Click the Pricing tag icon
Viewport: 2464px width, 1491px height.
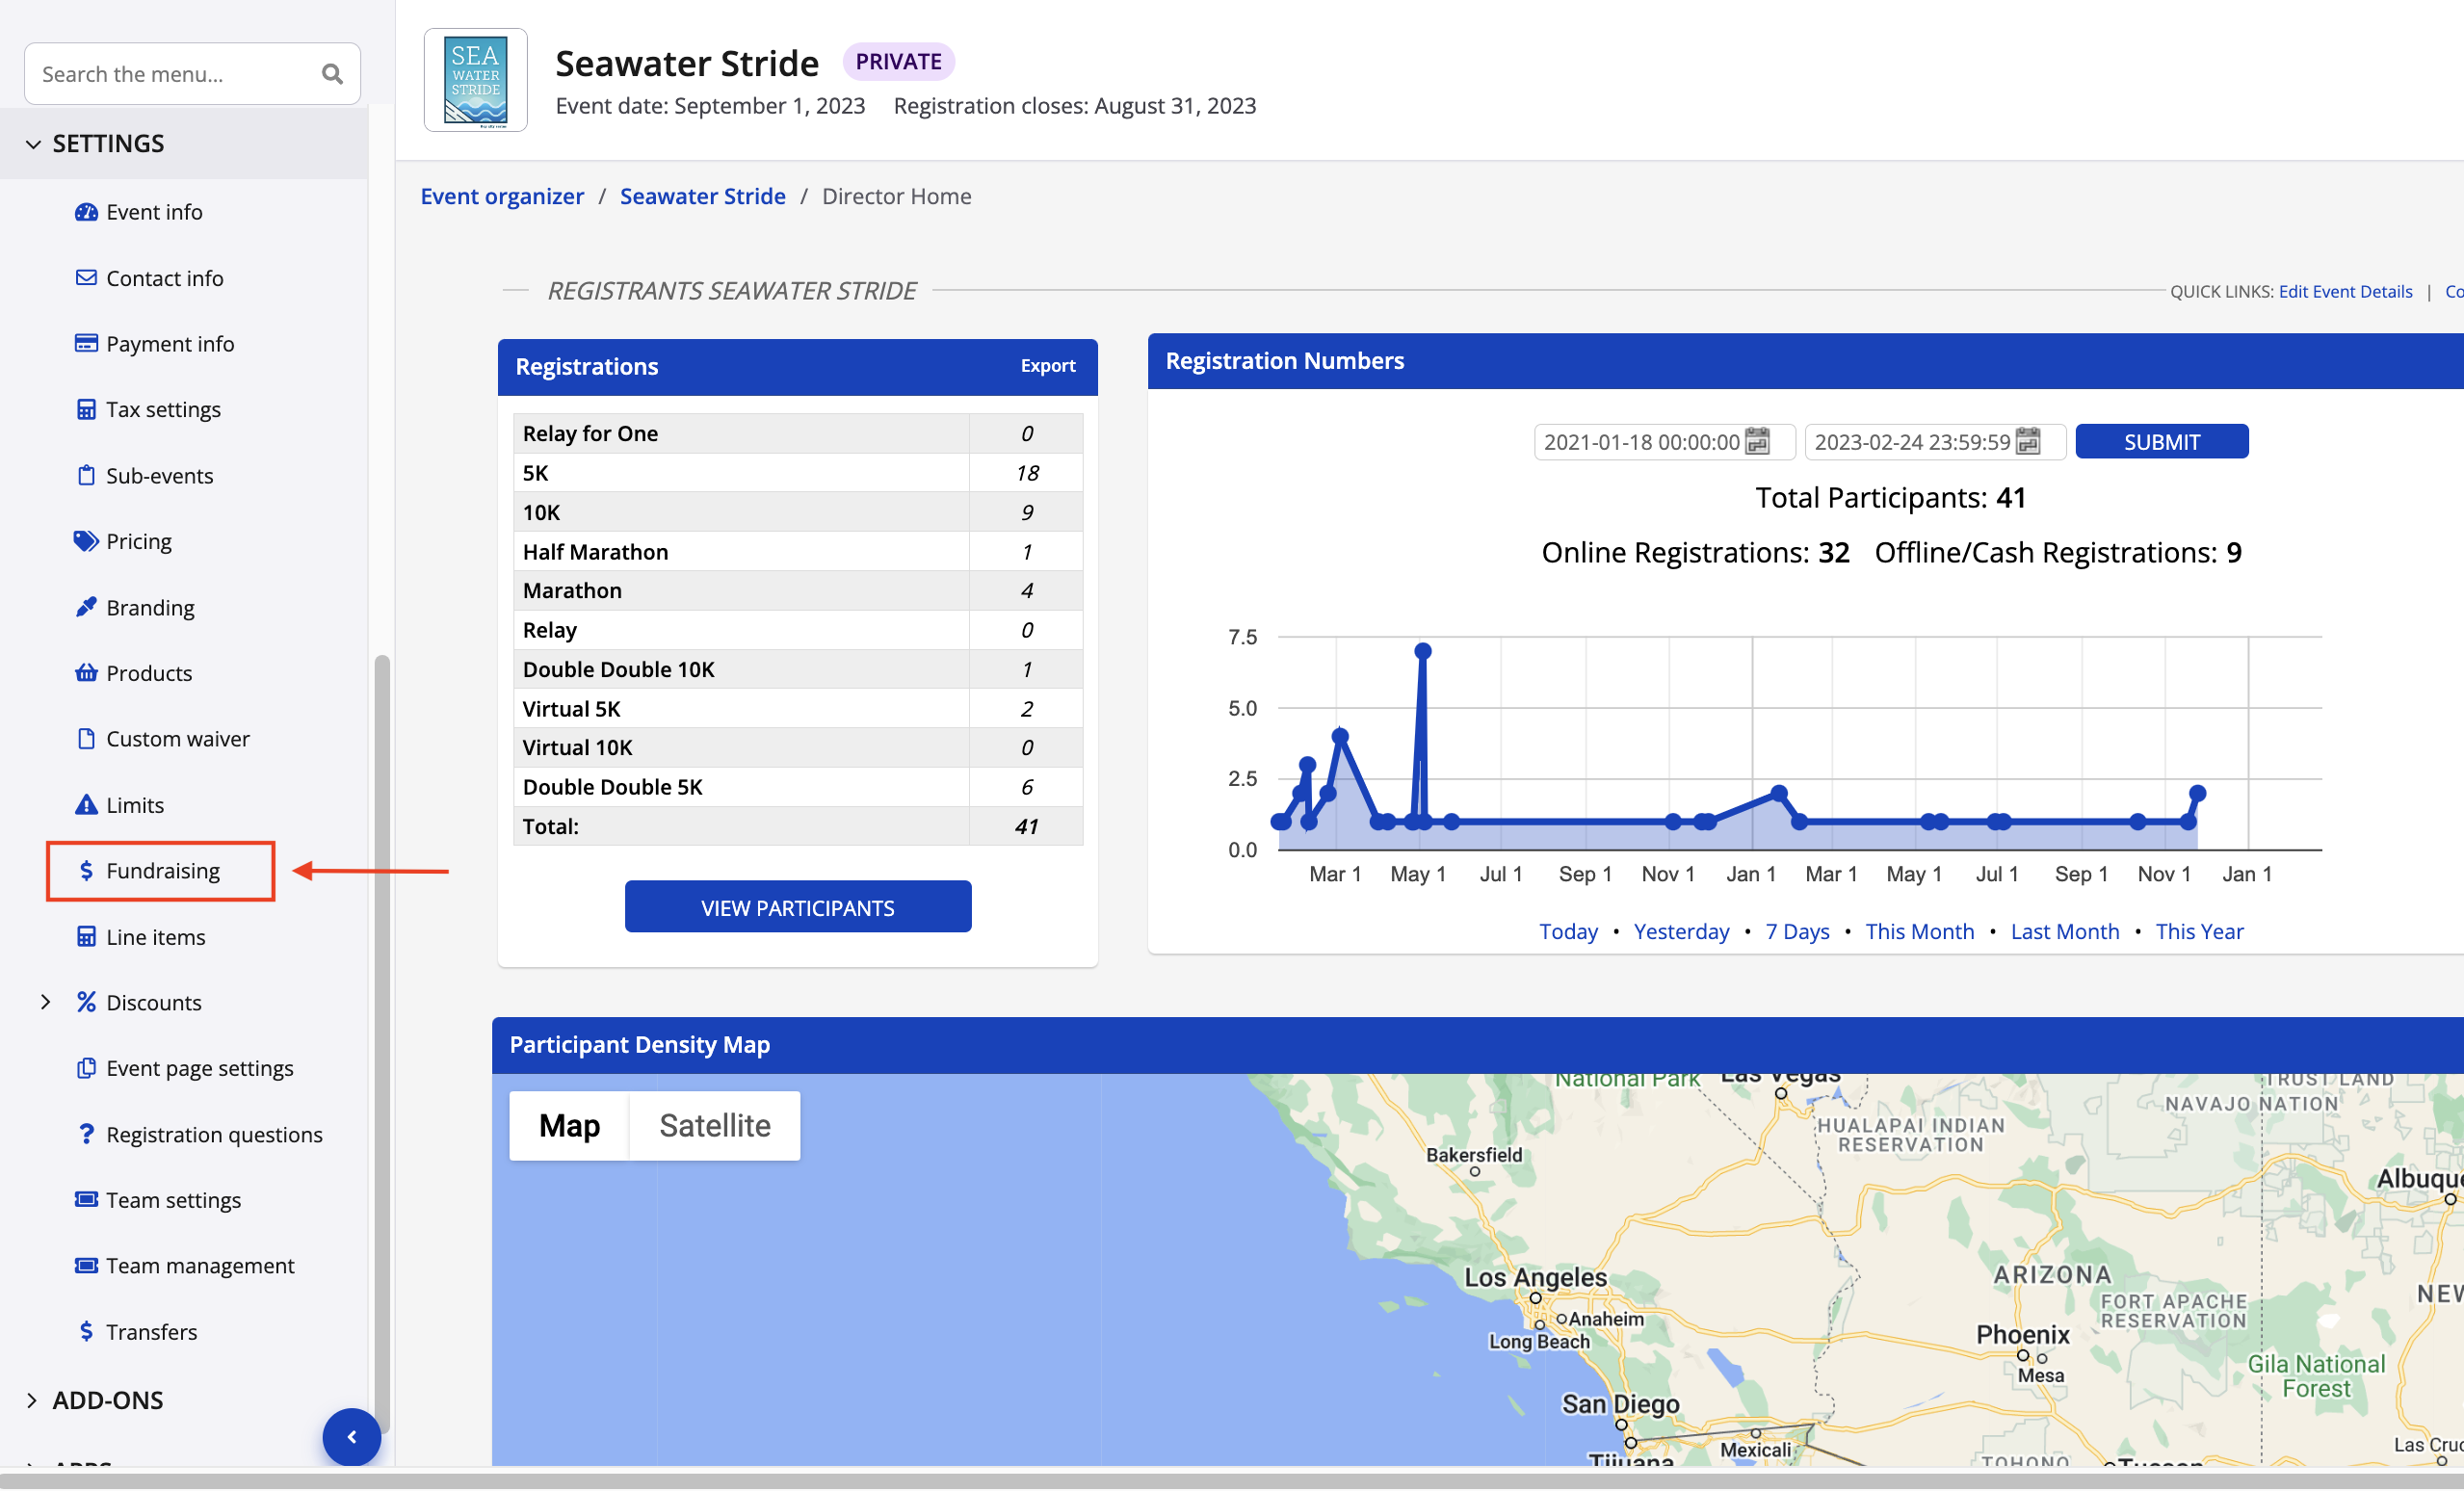[x=86, y=541]
